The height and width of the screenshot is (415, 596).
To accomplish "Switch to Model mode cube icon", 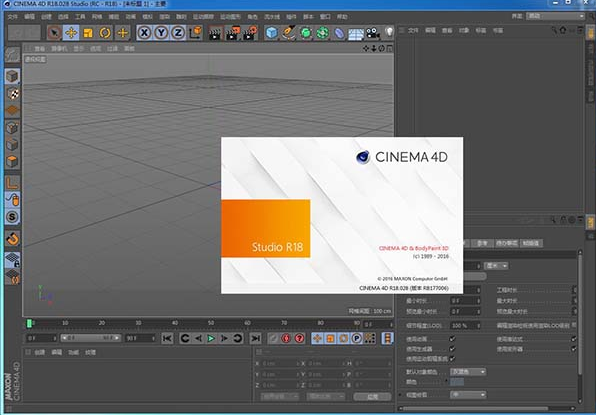I will coord(13,76).
